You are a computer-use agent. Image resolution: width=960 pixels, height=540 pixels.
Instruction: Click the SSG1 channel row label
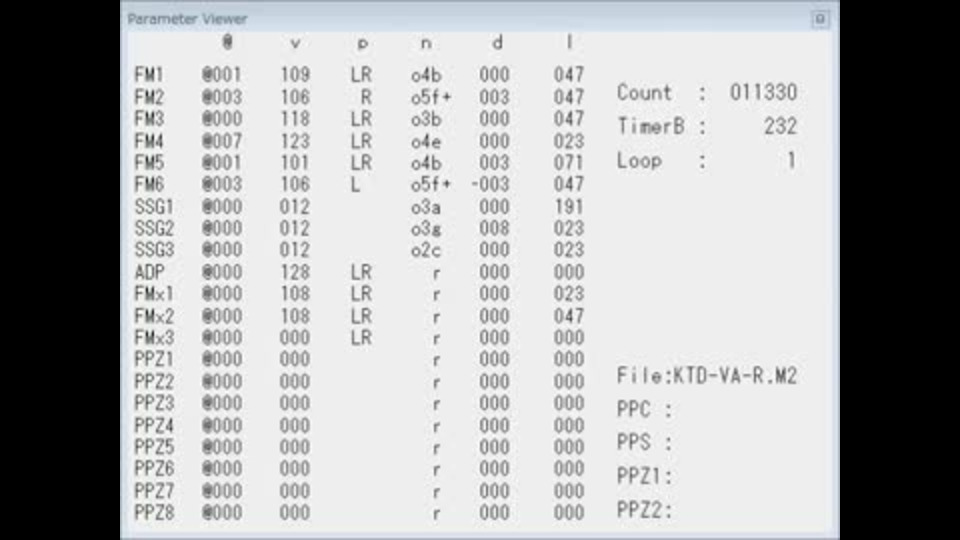(x=154, y=206)
